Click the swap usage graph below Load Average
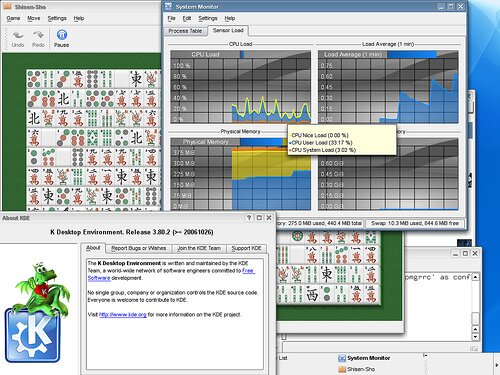Image resolution: width=500 pixels, height=375 pixels. point(388,182)
